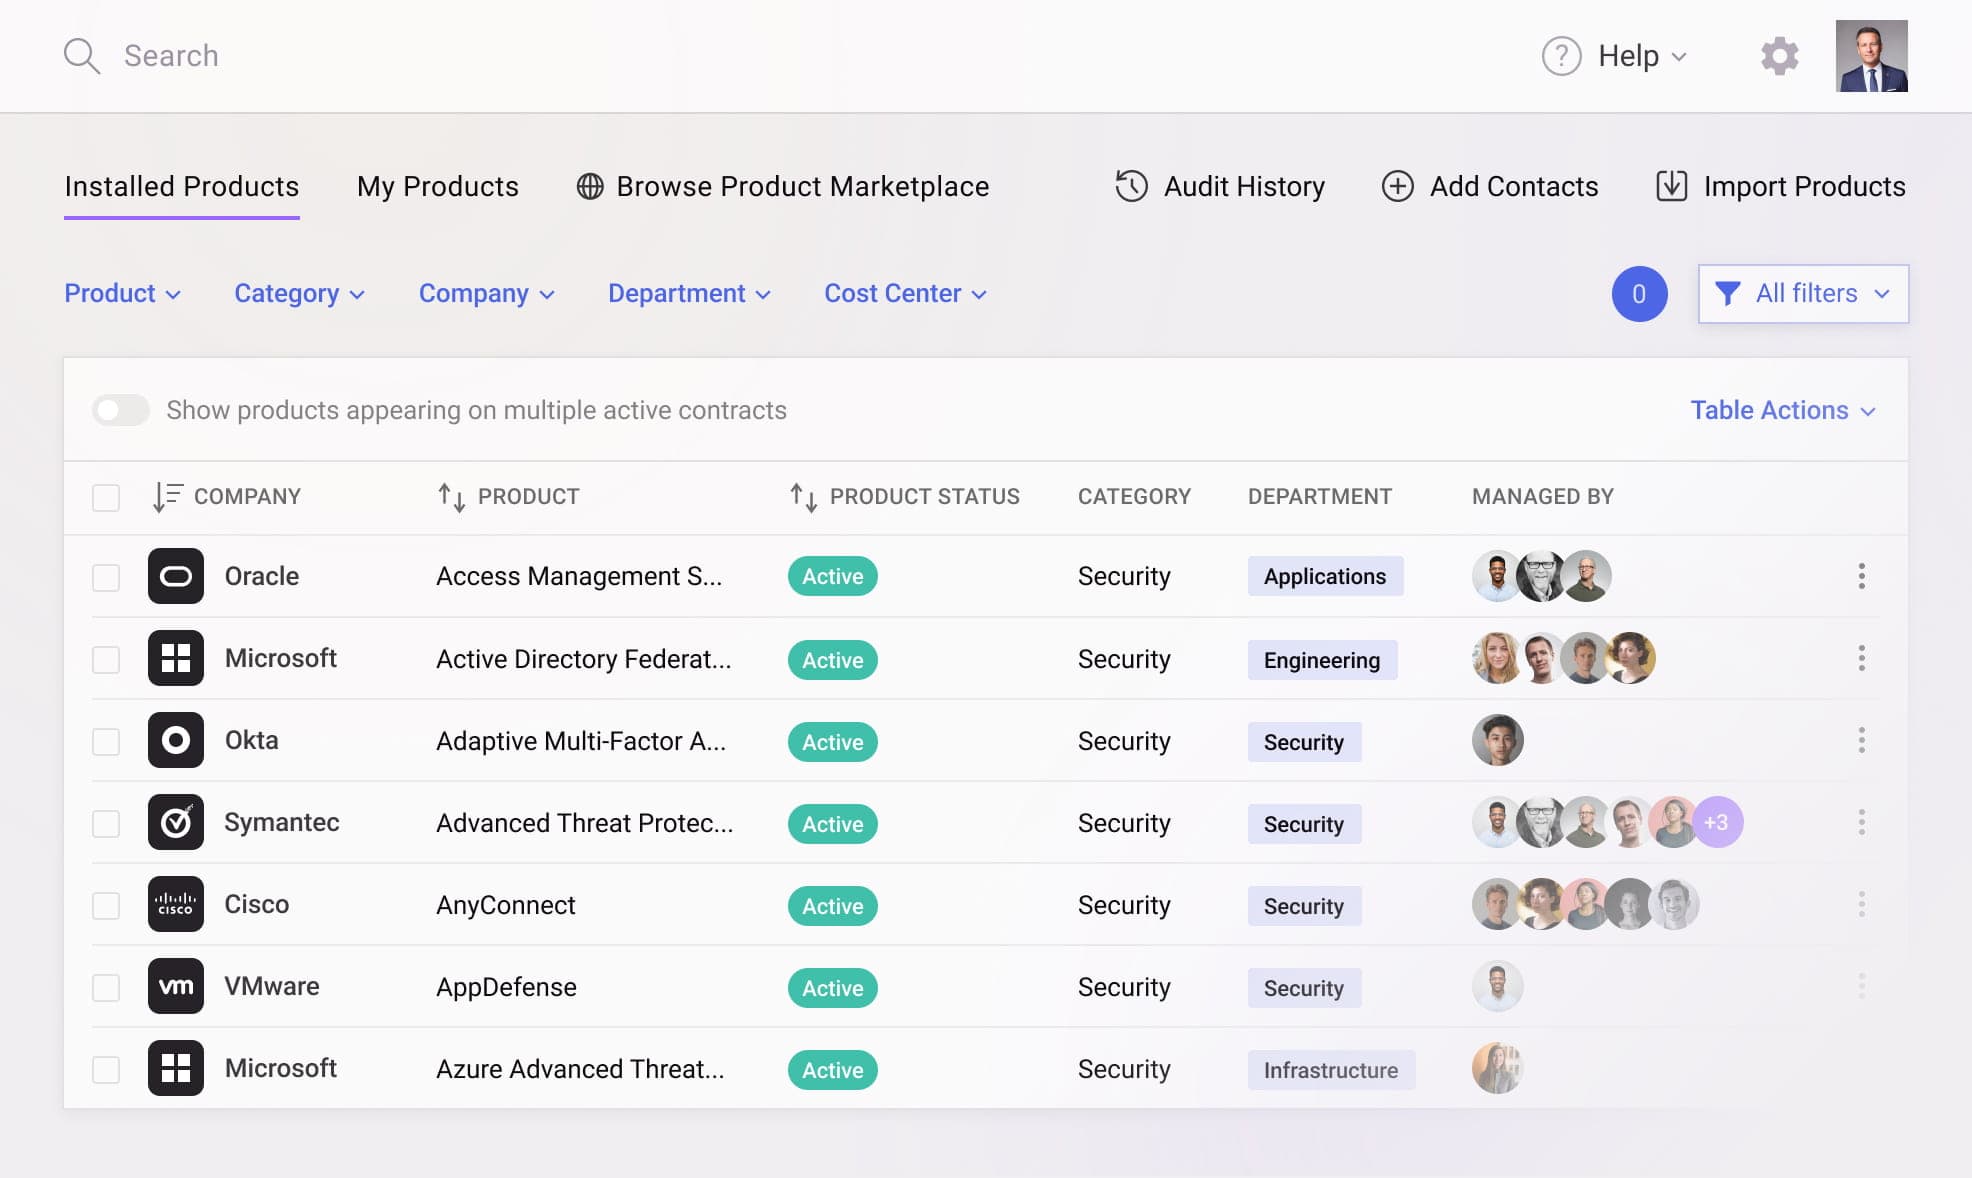Sort by Product Status arrows icon
Viewport: 1972px width, 1178px height.
point(803,496)
